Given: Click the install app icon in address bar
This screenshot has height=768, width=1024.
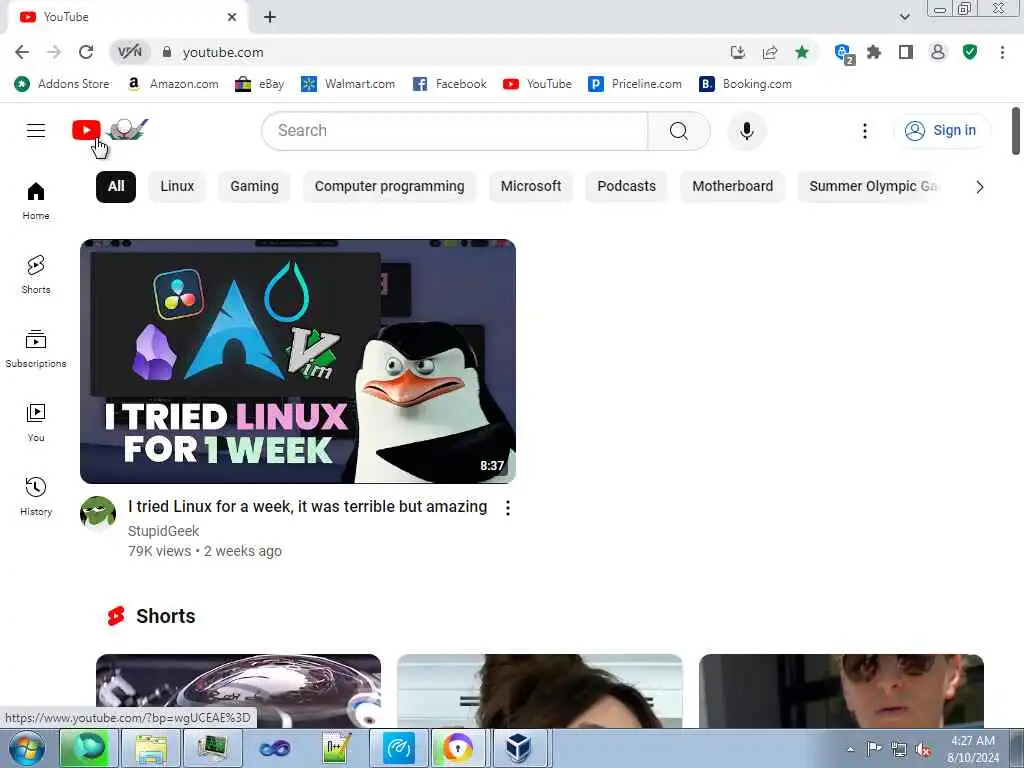Looking at the screenshot, I should coord(738,52).
